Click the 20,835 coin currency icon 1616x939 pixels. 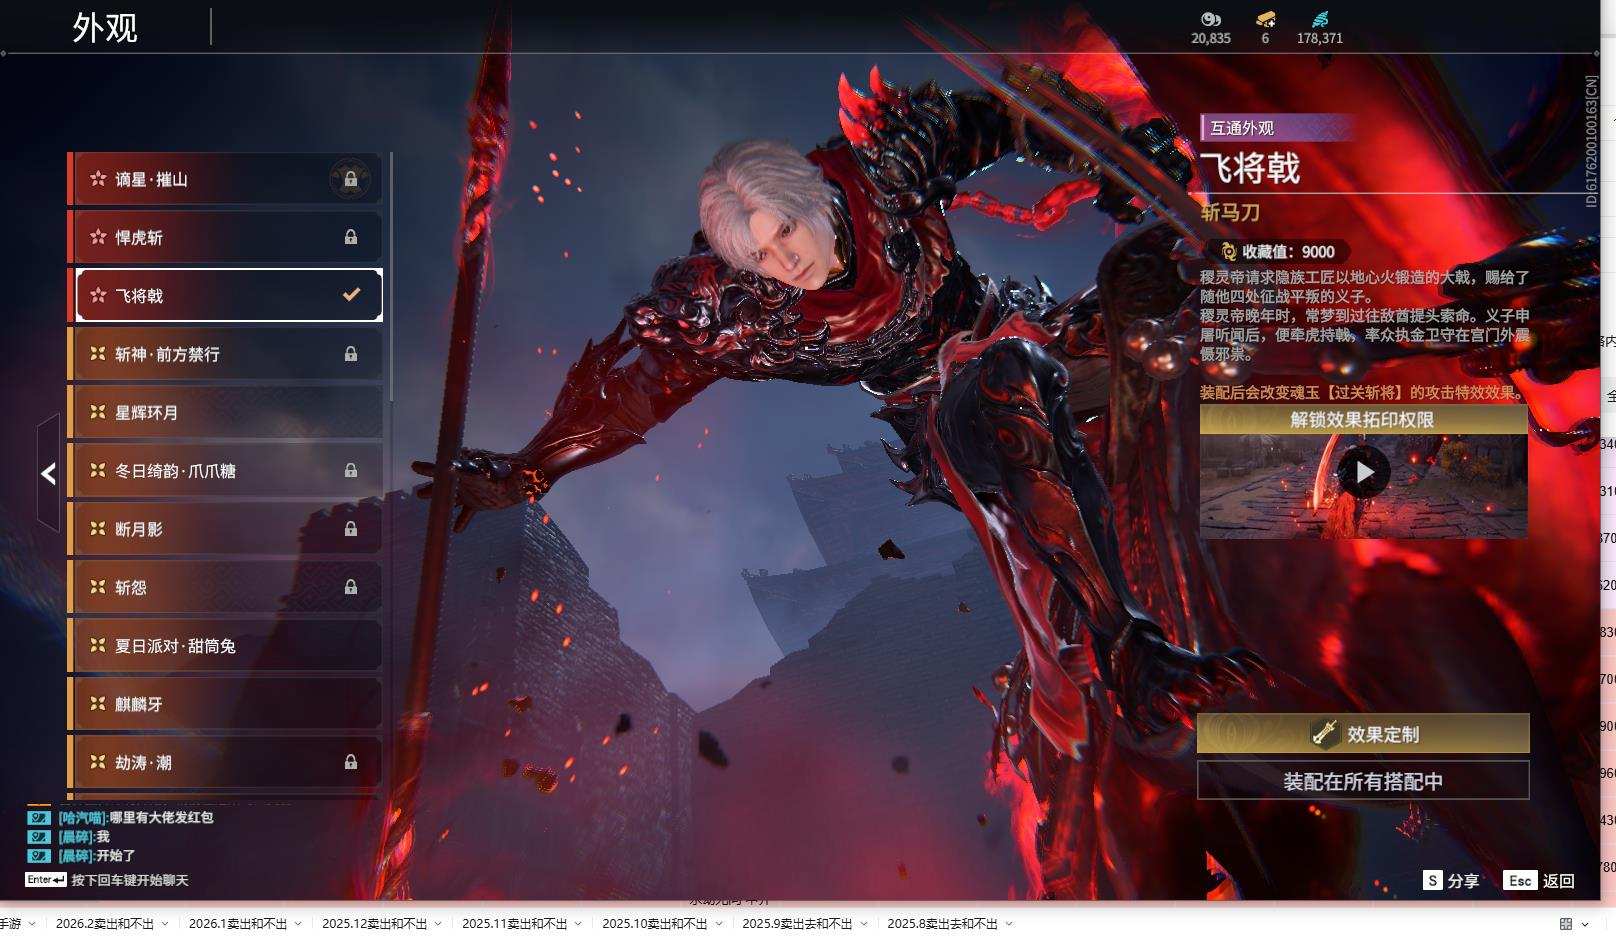click(x=1211, y=19)
